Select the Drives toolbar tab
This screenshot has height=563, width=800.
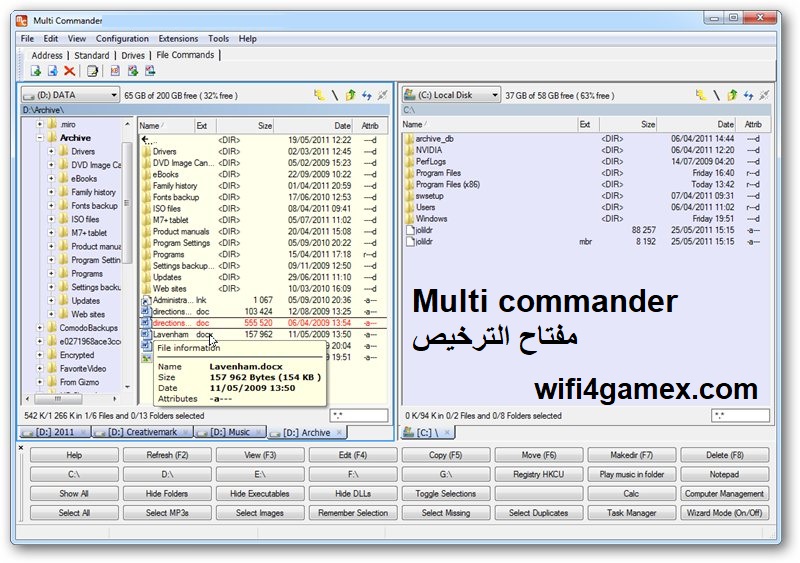coord(133,55)
